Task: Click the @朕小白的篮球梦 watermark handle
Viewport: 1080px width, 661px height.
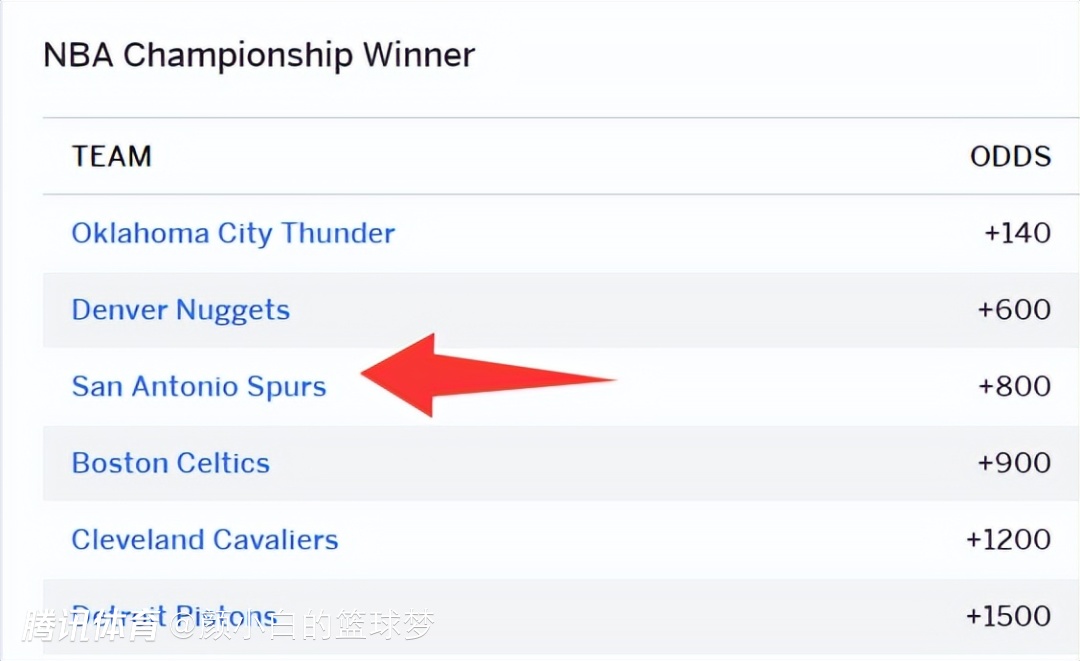Action: [300, 626]
